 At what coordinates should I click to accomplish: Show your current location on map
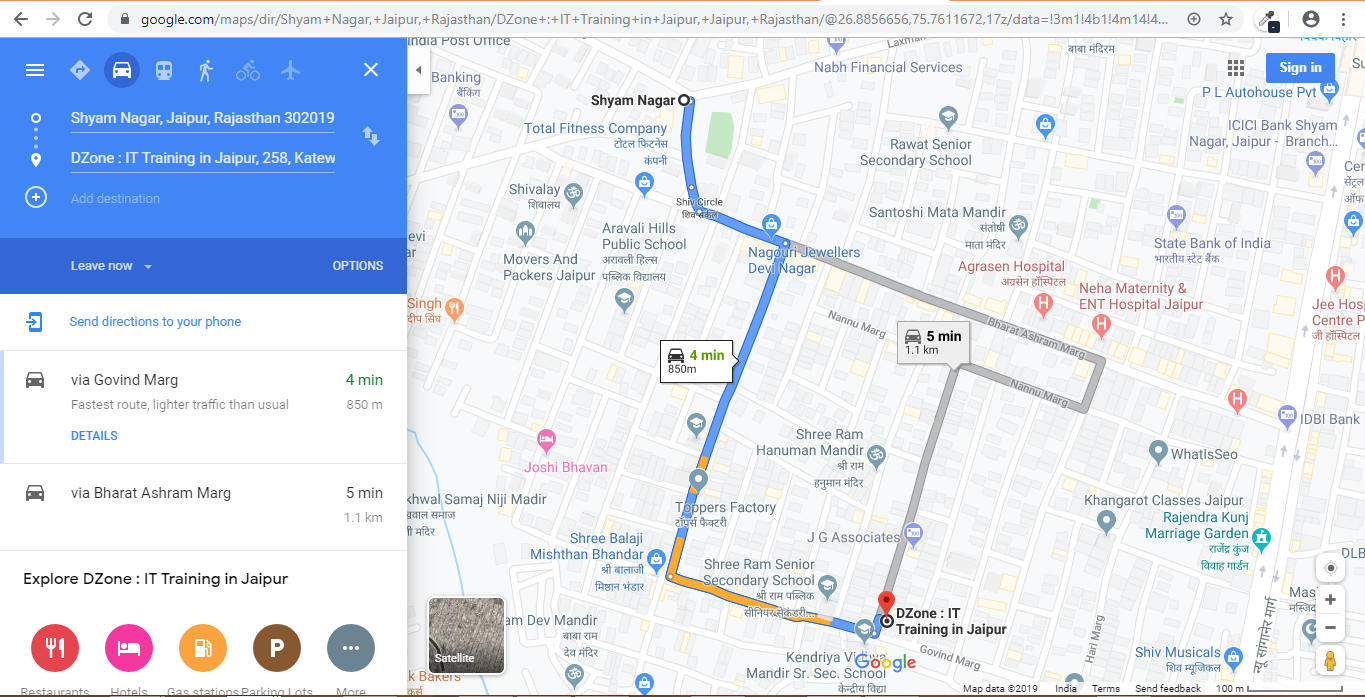pyautogui.click(x=1330, y=568)
